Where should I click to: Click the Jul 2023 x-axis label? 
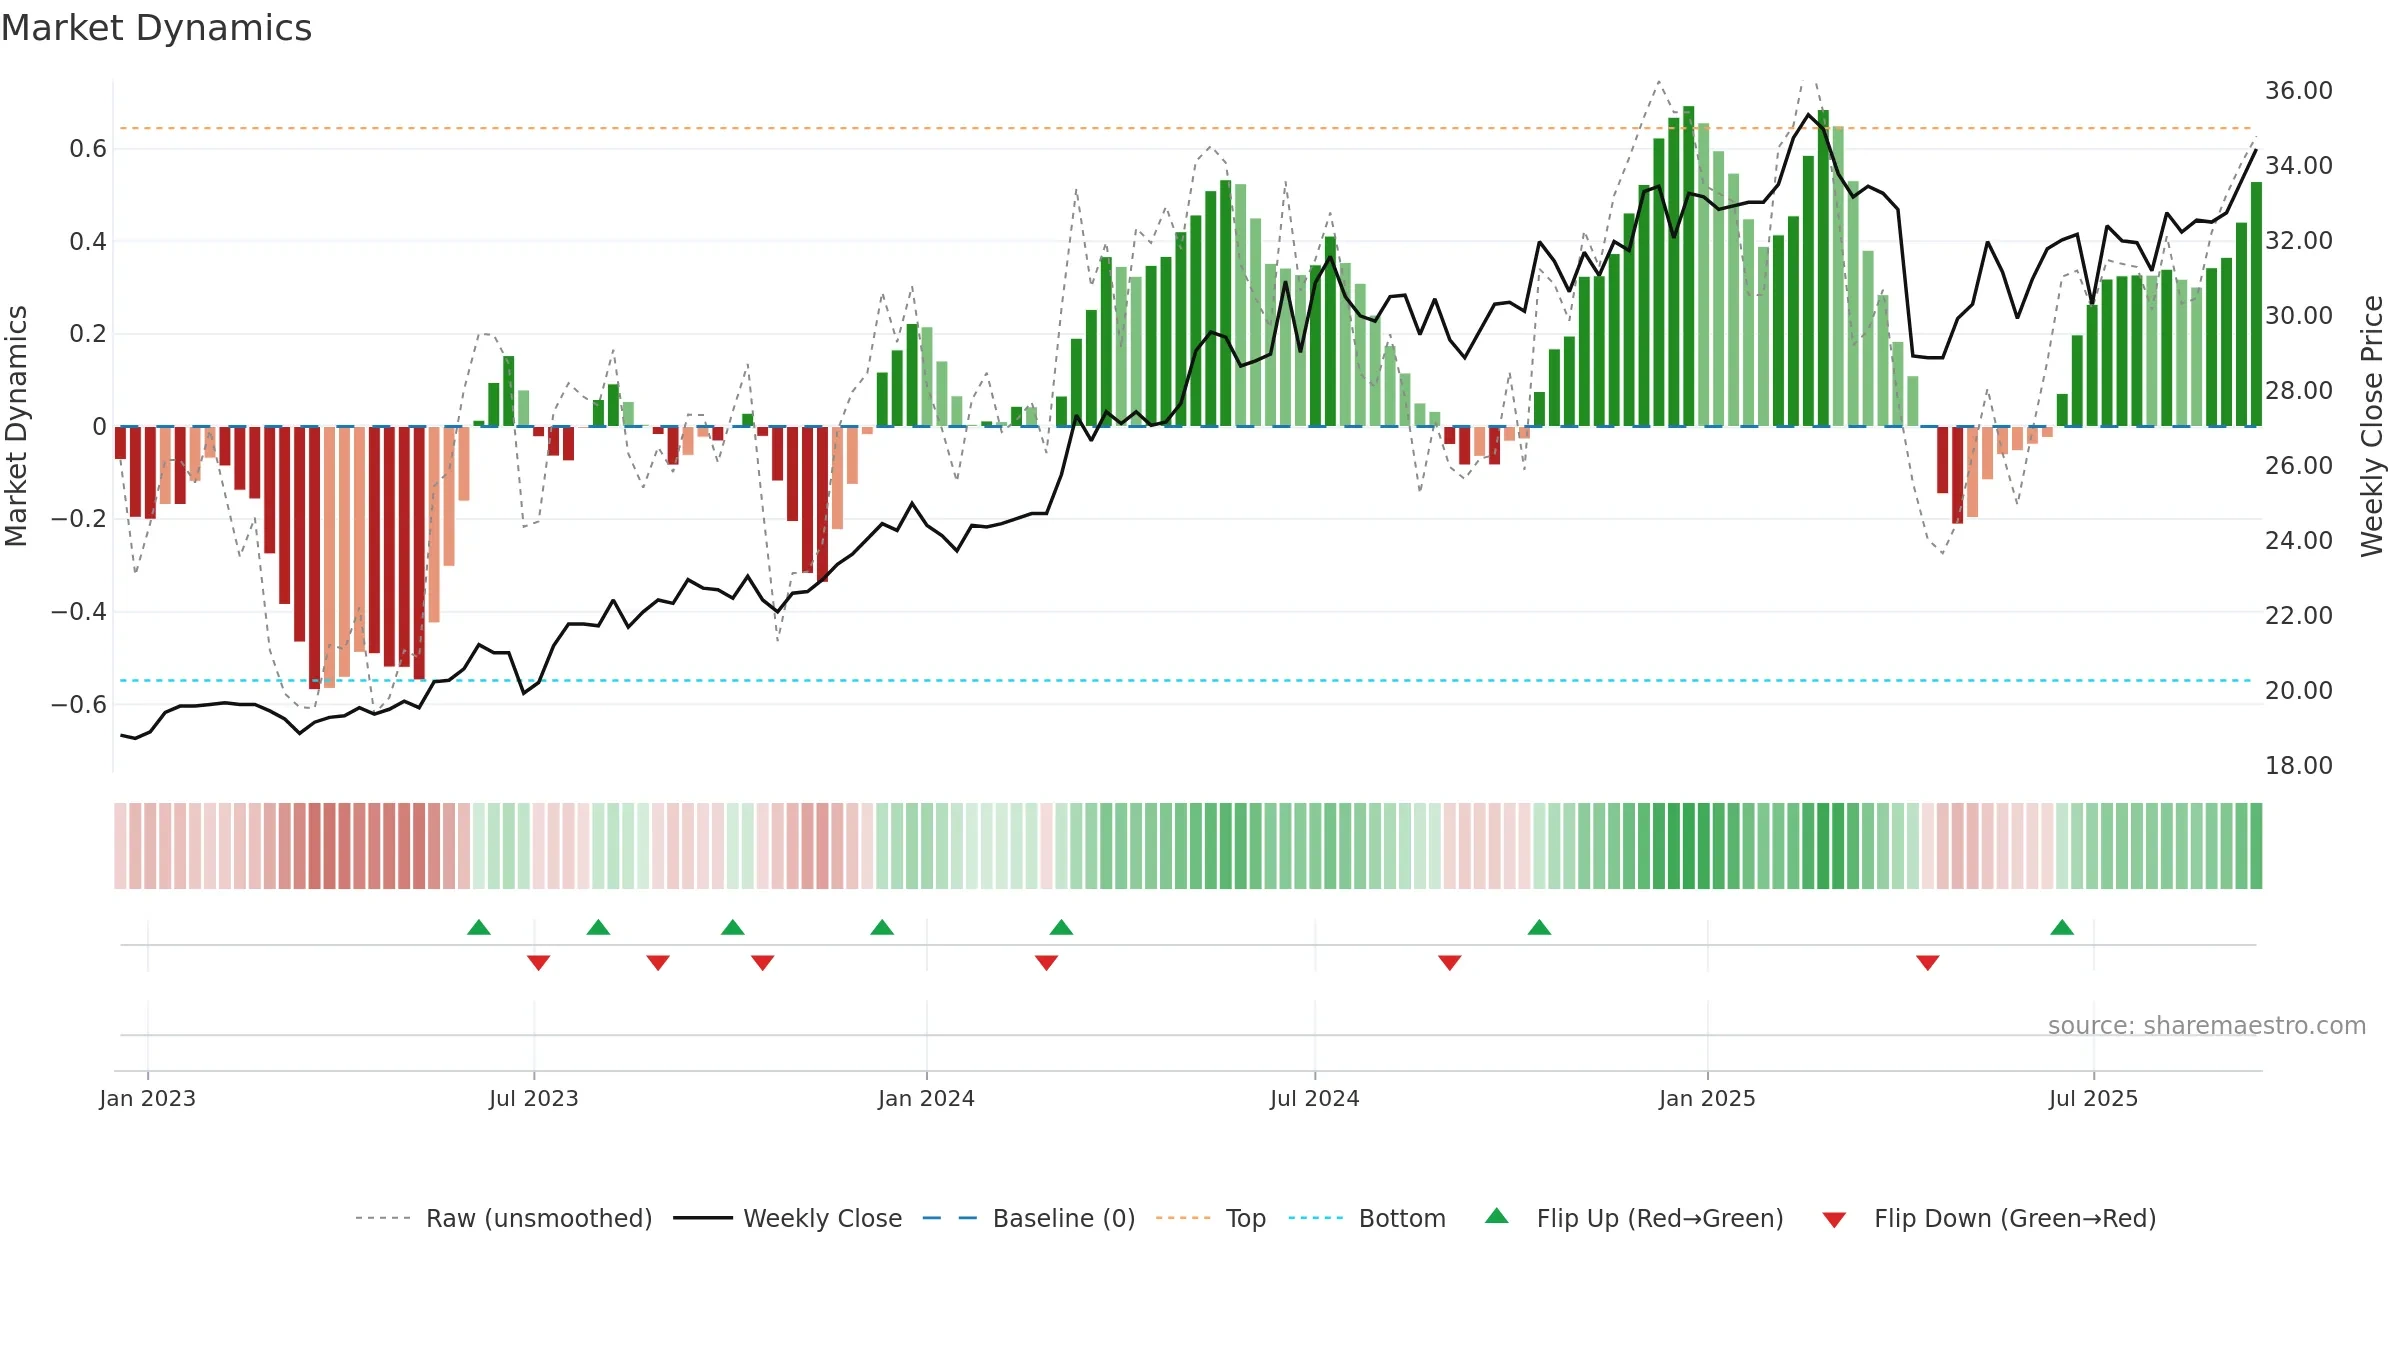534,1098
